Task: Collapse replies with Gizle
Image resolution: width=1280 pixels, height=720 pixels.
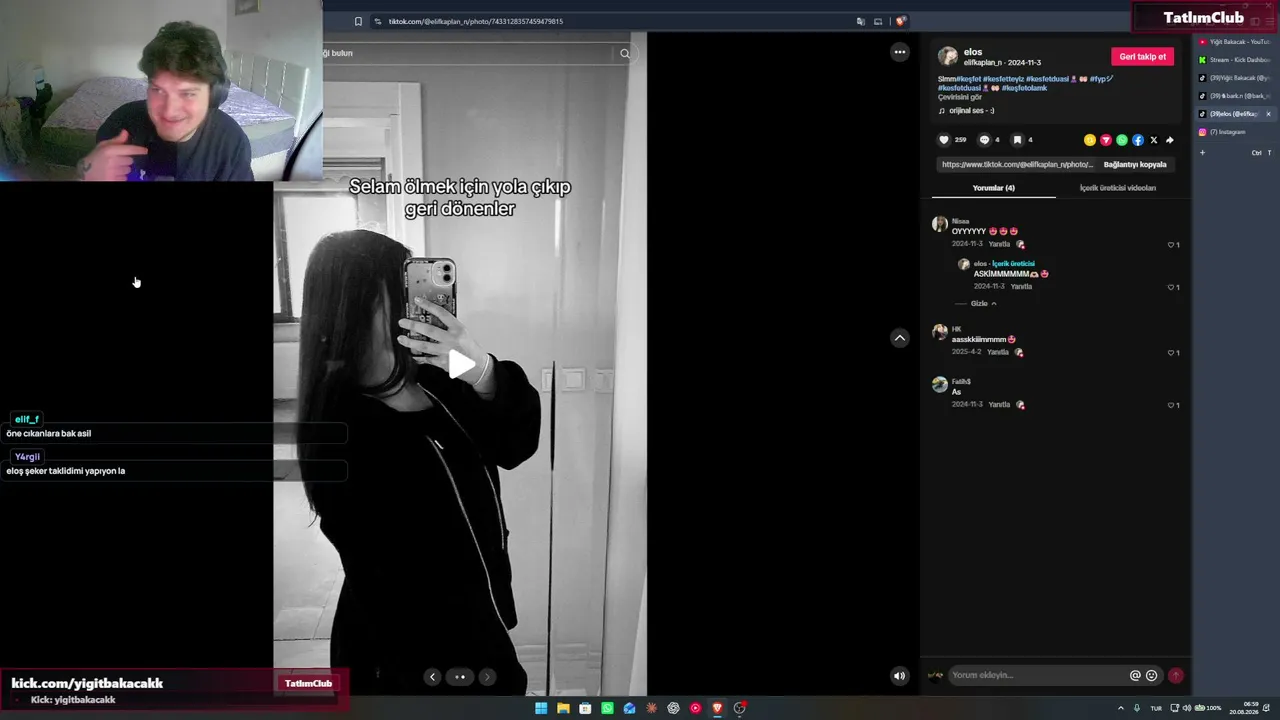Action: (x=983, y=303)
